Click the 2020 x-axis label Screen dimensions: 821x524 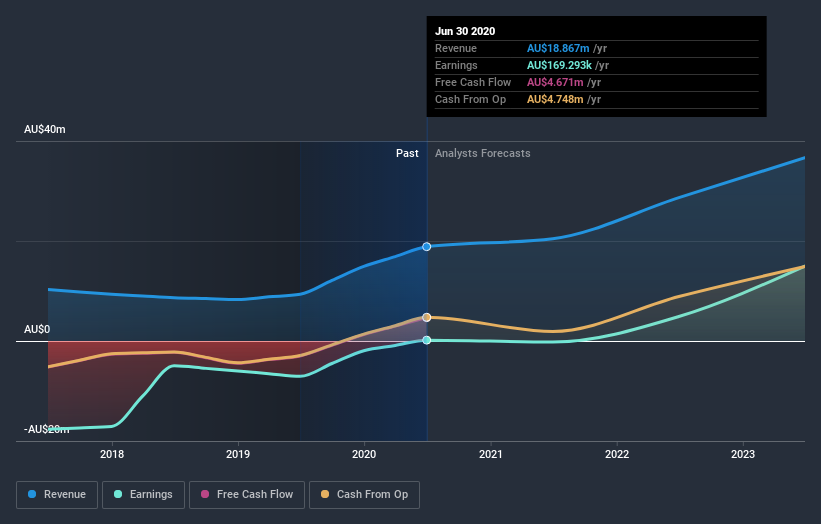tap(364, 454)
